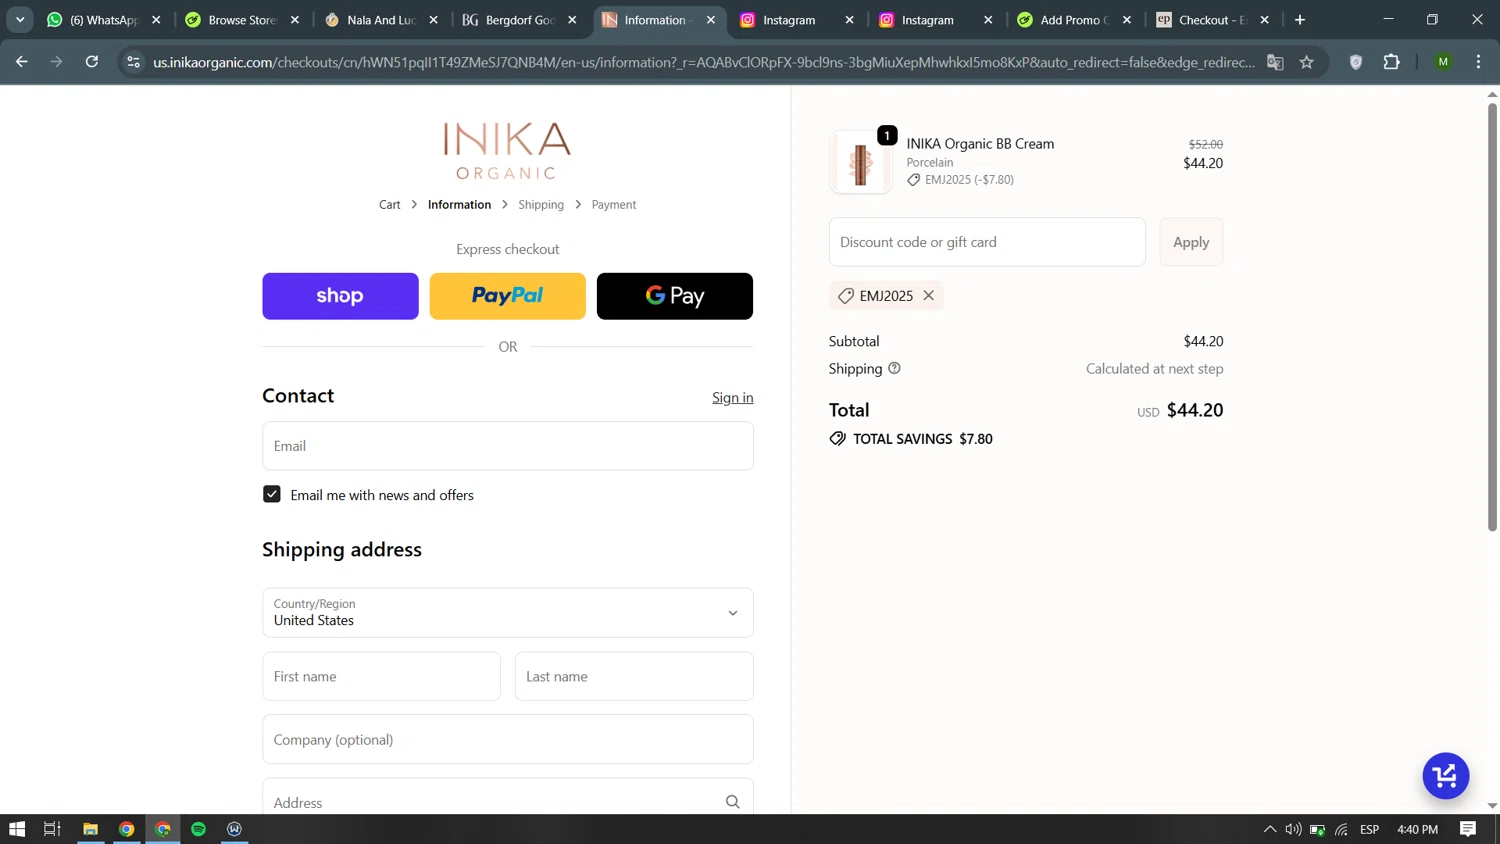Remove the EMJ2025 discount code tag

tap(929, 296)
